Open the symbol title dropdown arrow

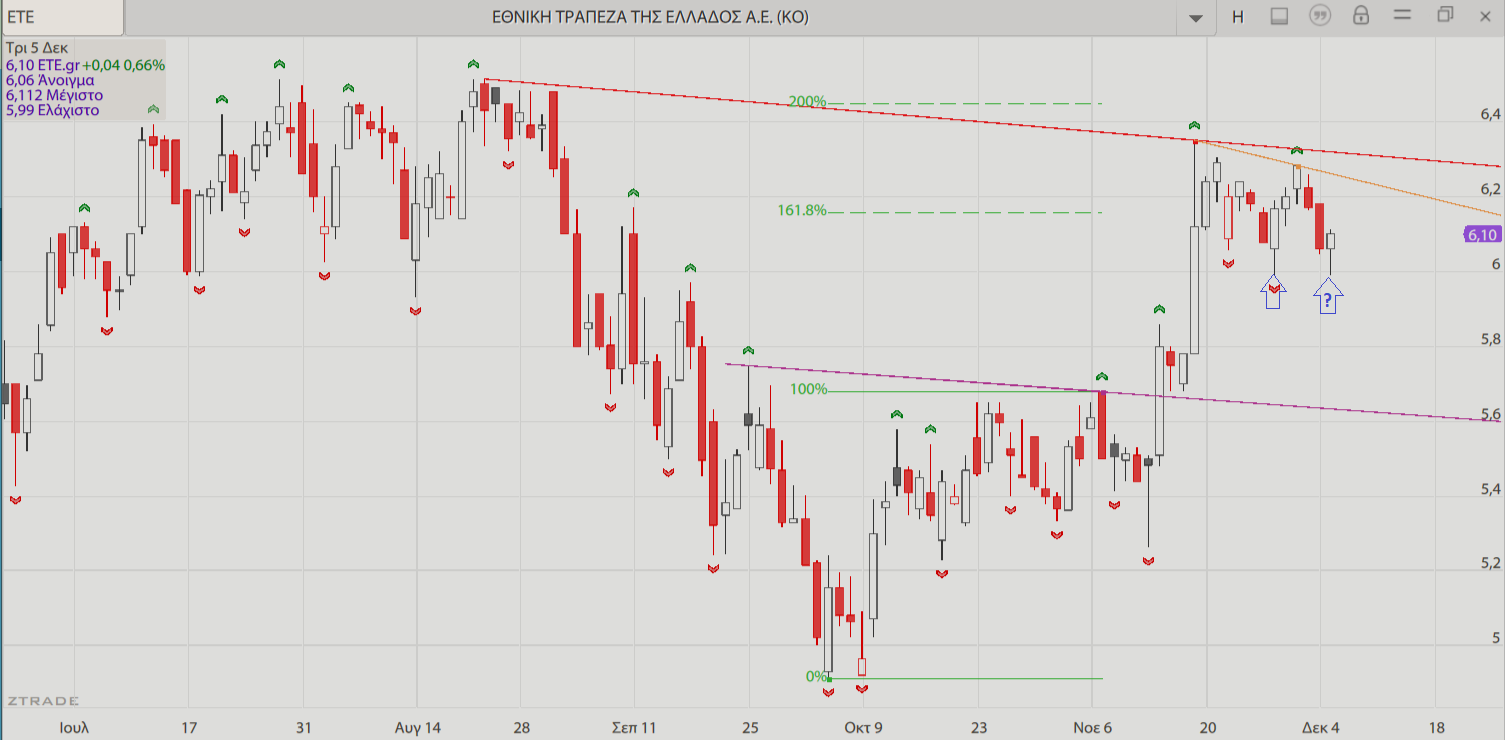click(1196, 17)
